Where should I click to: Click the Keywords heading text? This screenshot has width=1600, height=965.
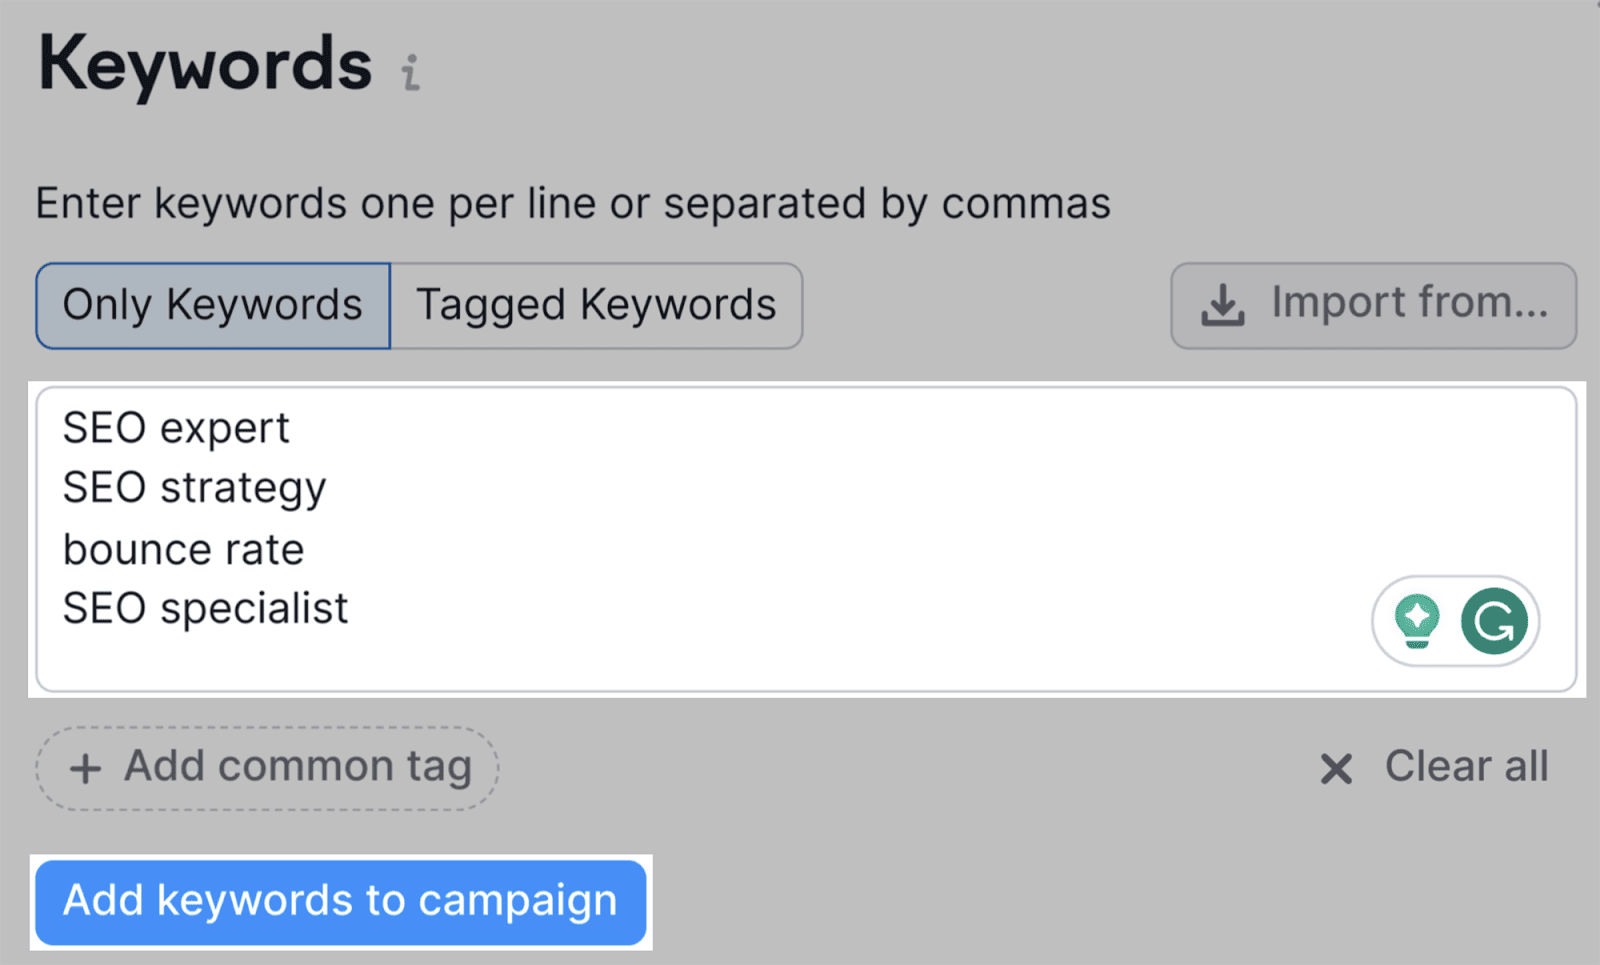point(205,65)
